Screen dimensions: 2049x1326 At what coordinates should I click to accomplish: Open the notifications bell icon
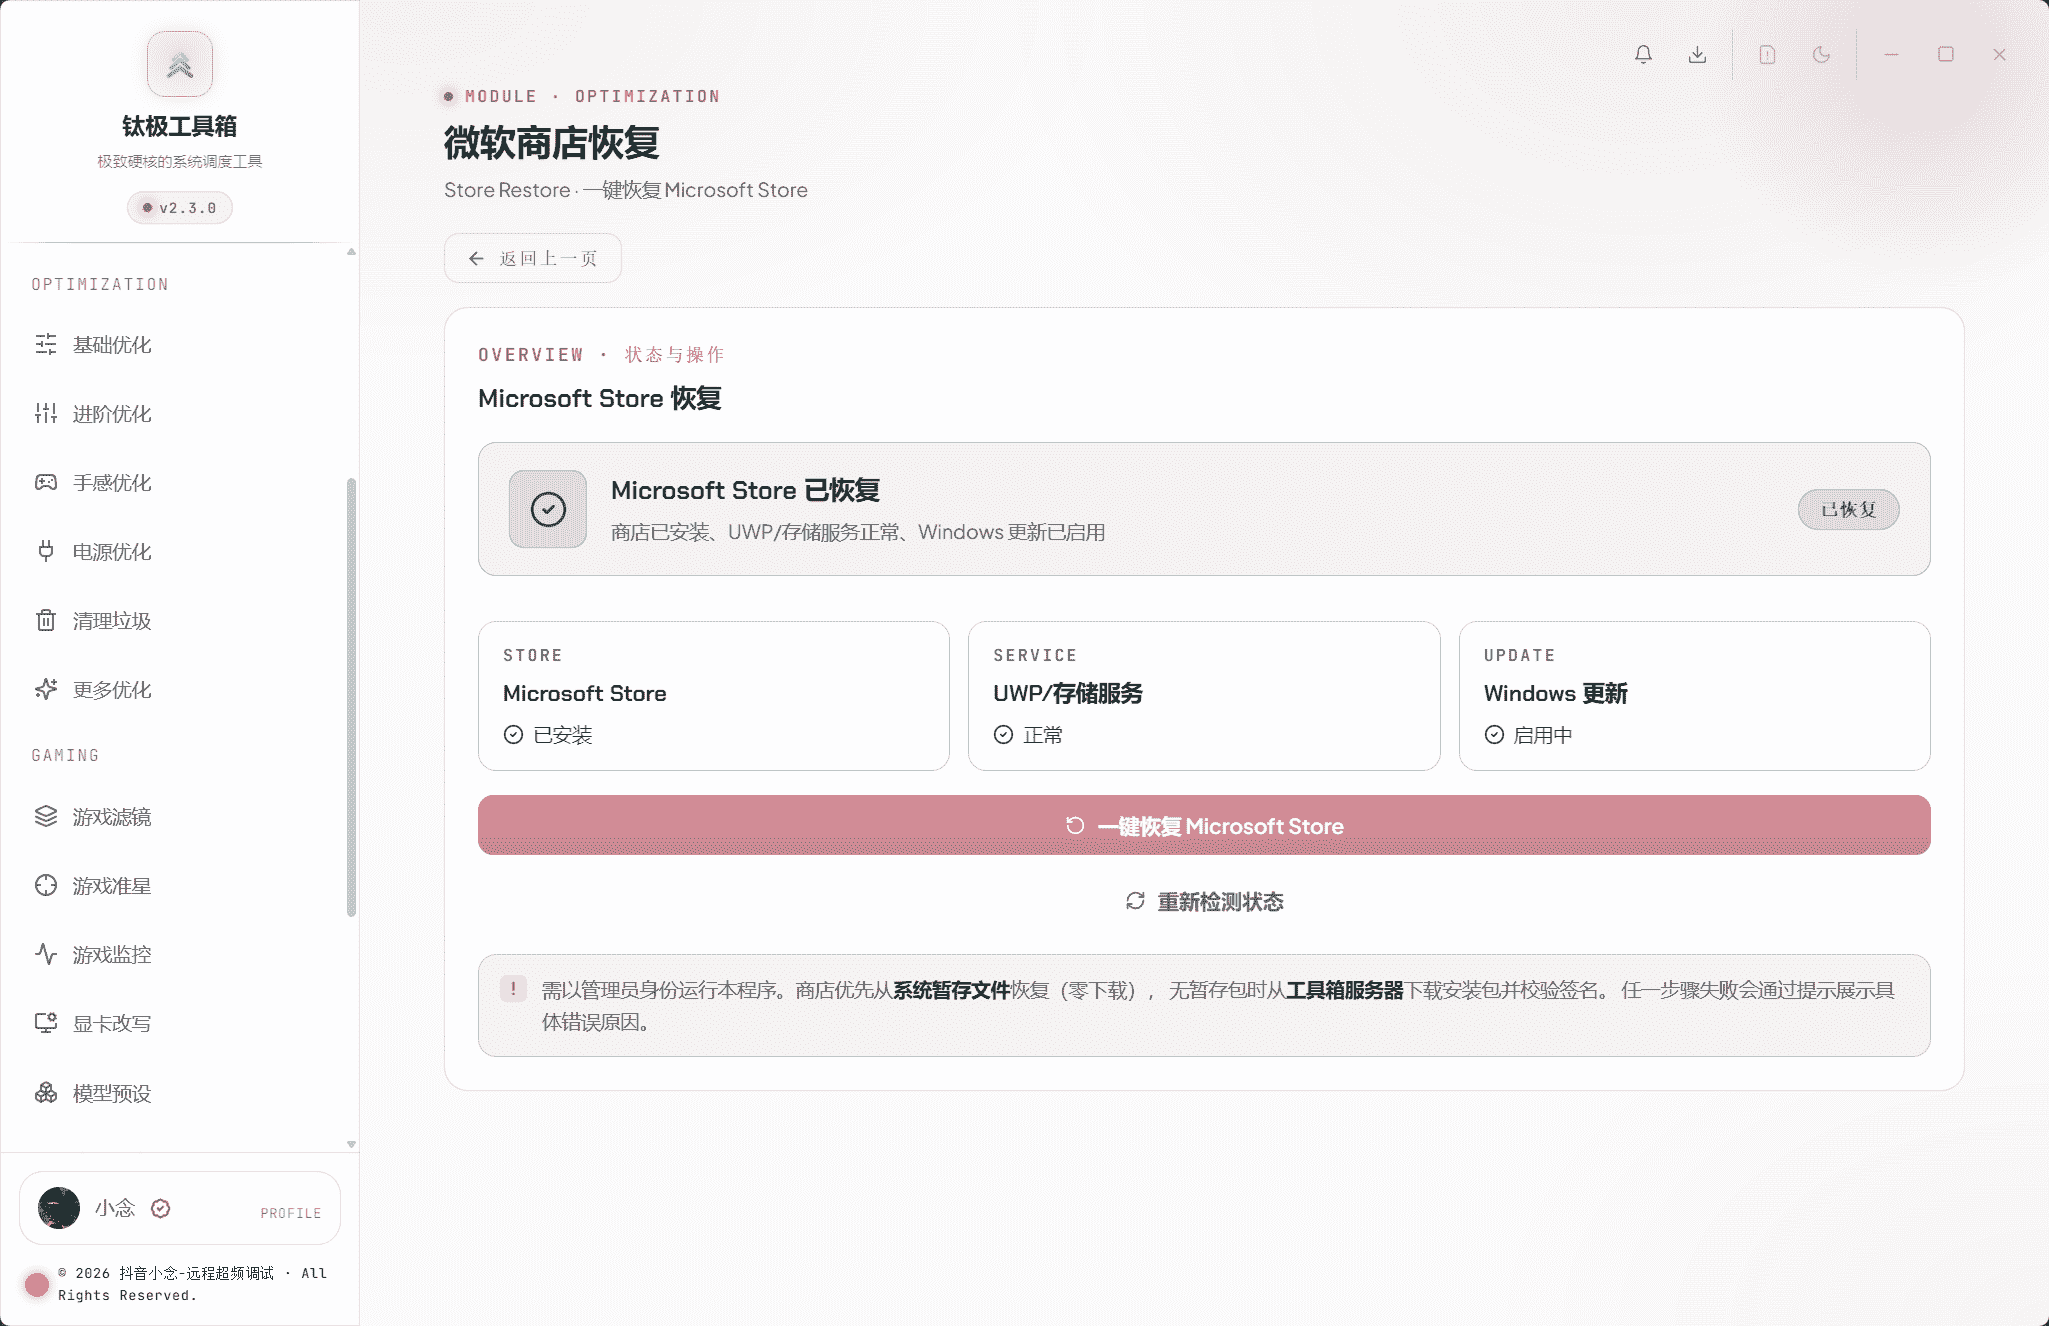(x=1643, y=54)
